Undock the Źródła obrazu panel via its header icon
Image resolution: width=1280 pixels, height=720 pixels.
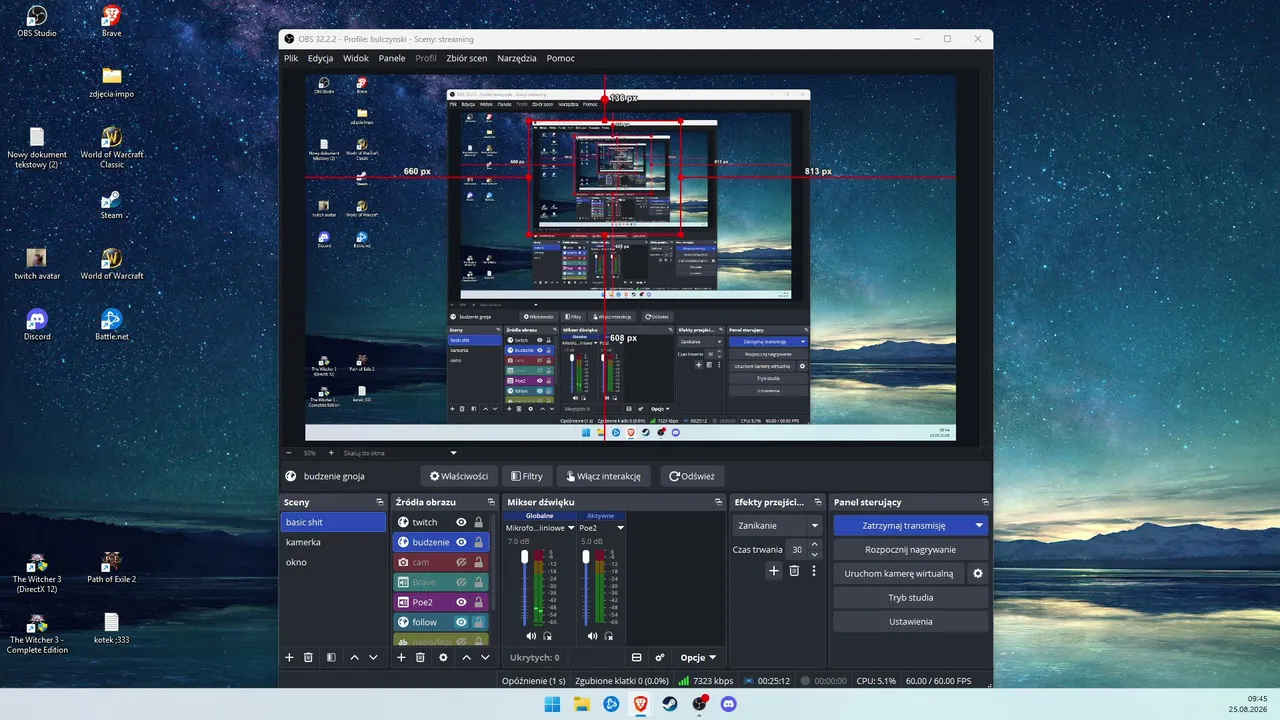tap(491, 502)
